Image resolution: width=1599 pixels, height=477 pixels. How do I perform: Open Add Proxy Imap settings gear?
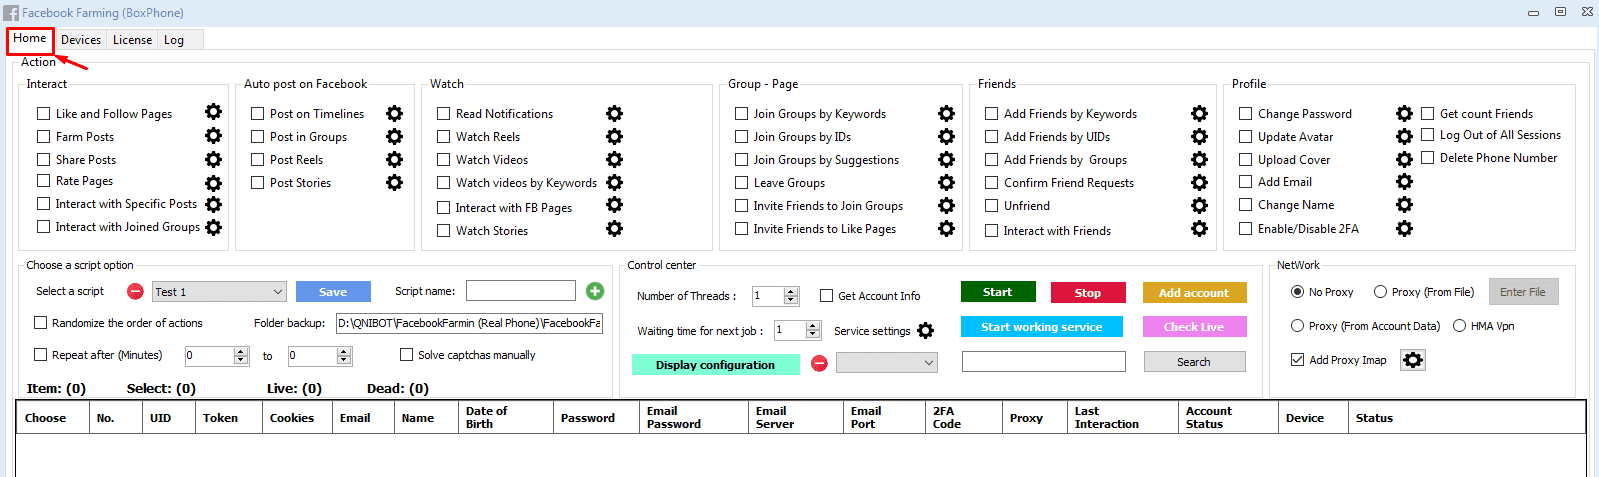point(1412,360)
